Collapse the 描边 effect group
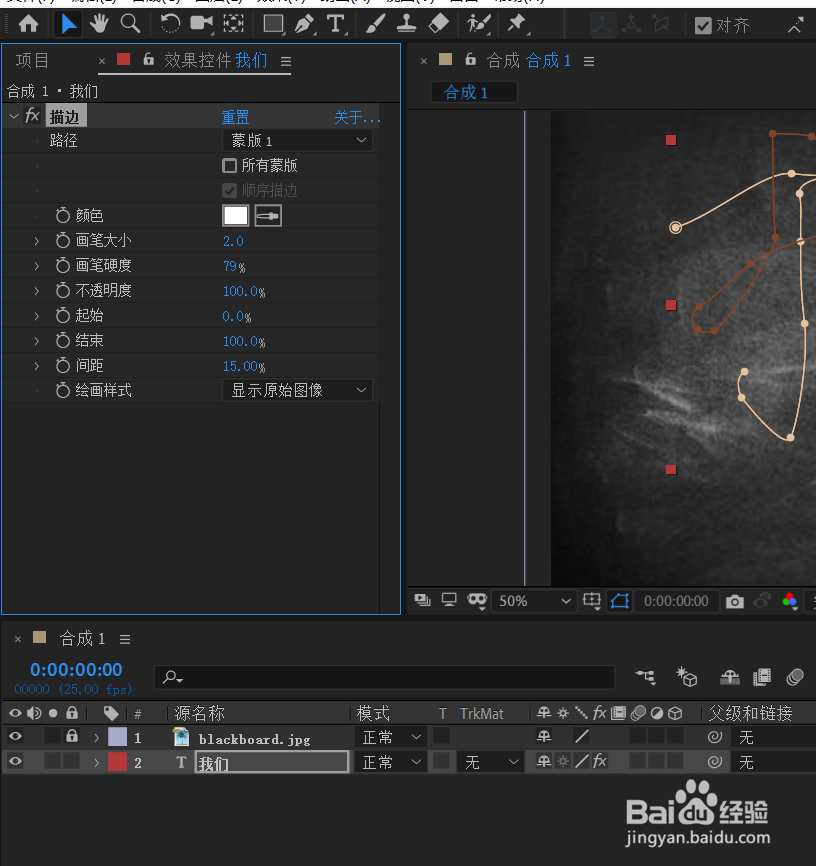 (14, 116)
